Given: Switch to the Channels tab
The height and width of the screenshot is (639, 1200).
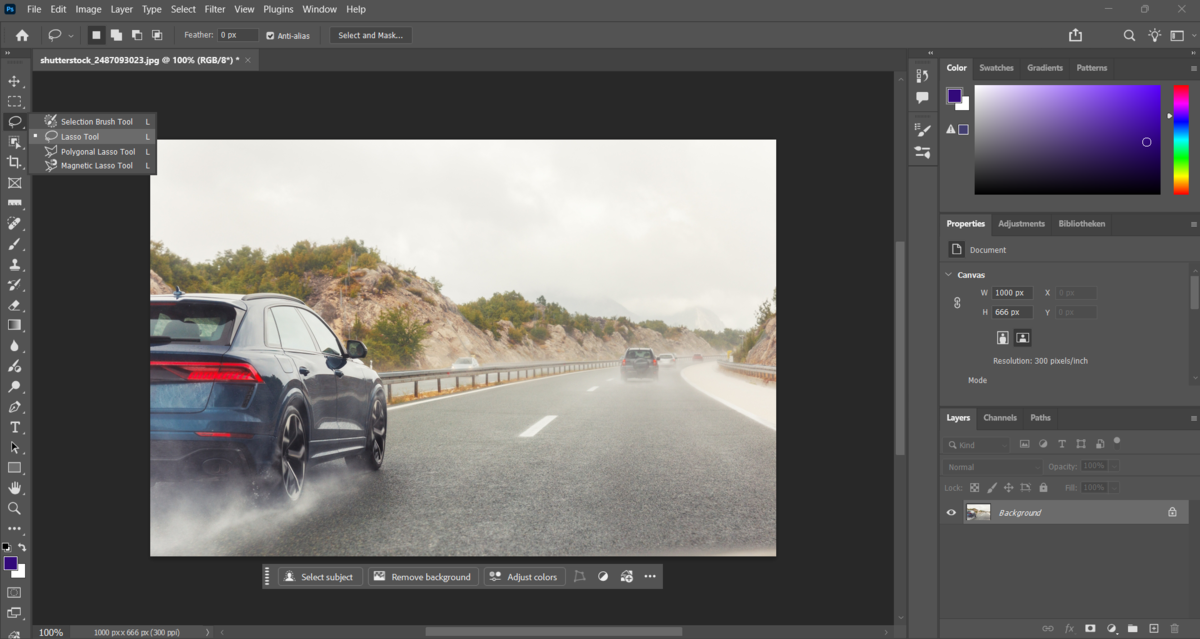Looking at the screenshot, I should click(x=1000, y=418).
